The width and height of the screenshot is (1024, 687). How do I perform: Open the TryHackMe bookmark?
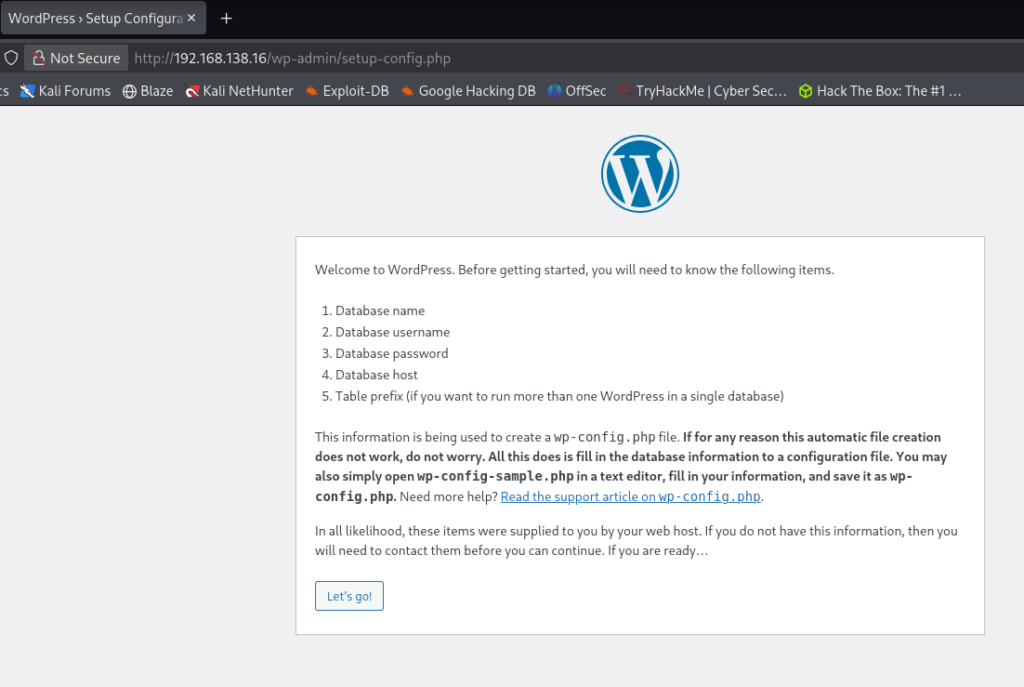(x=703, y=91)
